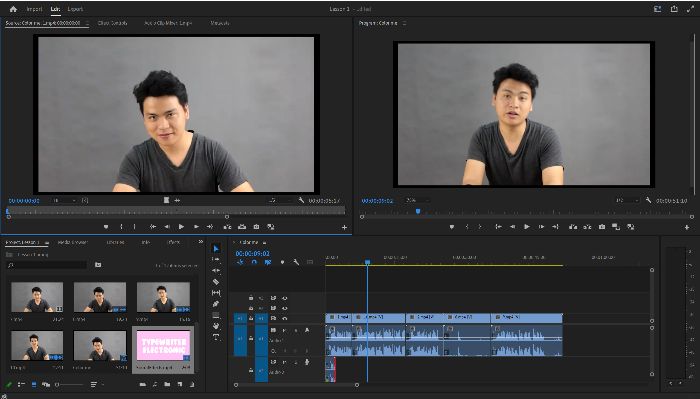Select the Type tool
Image resolution: width=700 pixels, height=399 pixels.
(216, 337)
